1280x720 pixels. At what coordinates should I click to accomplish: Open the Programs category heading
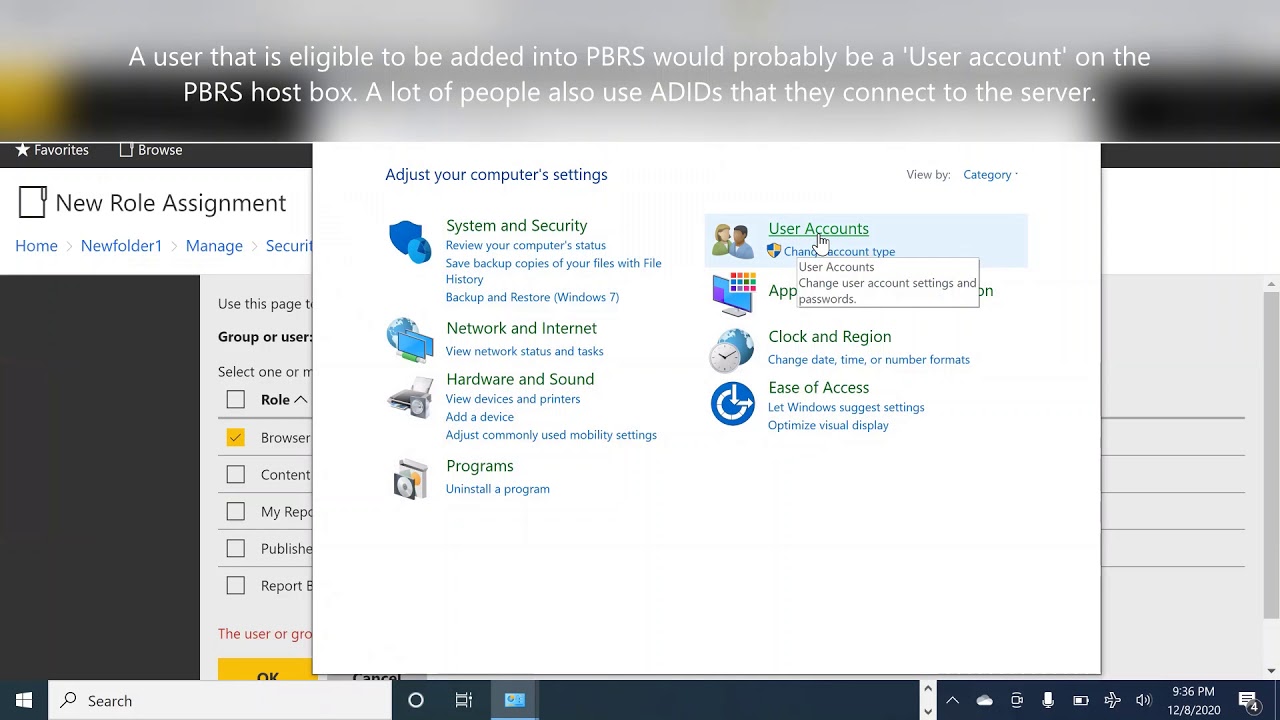click(x=479, y=466)
